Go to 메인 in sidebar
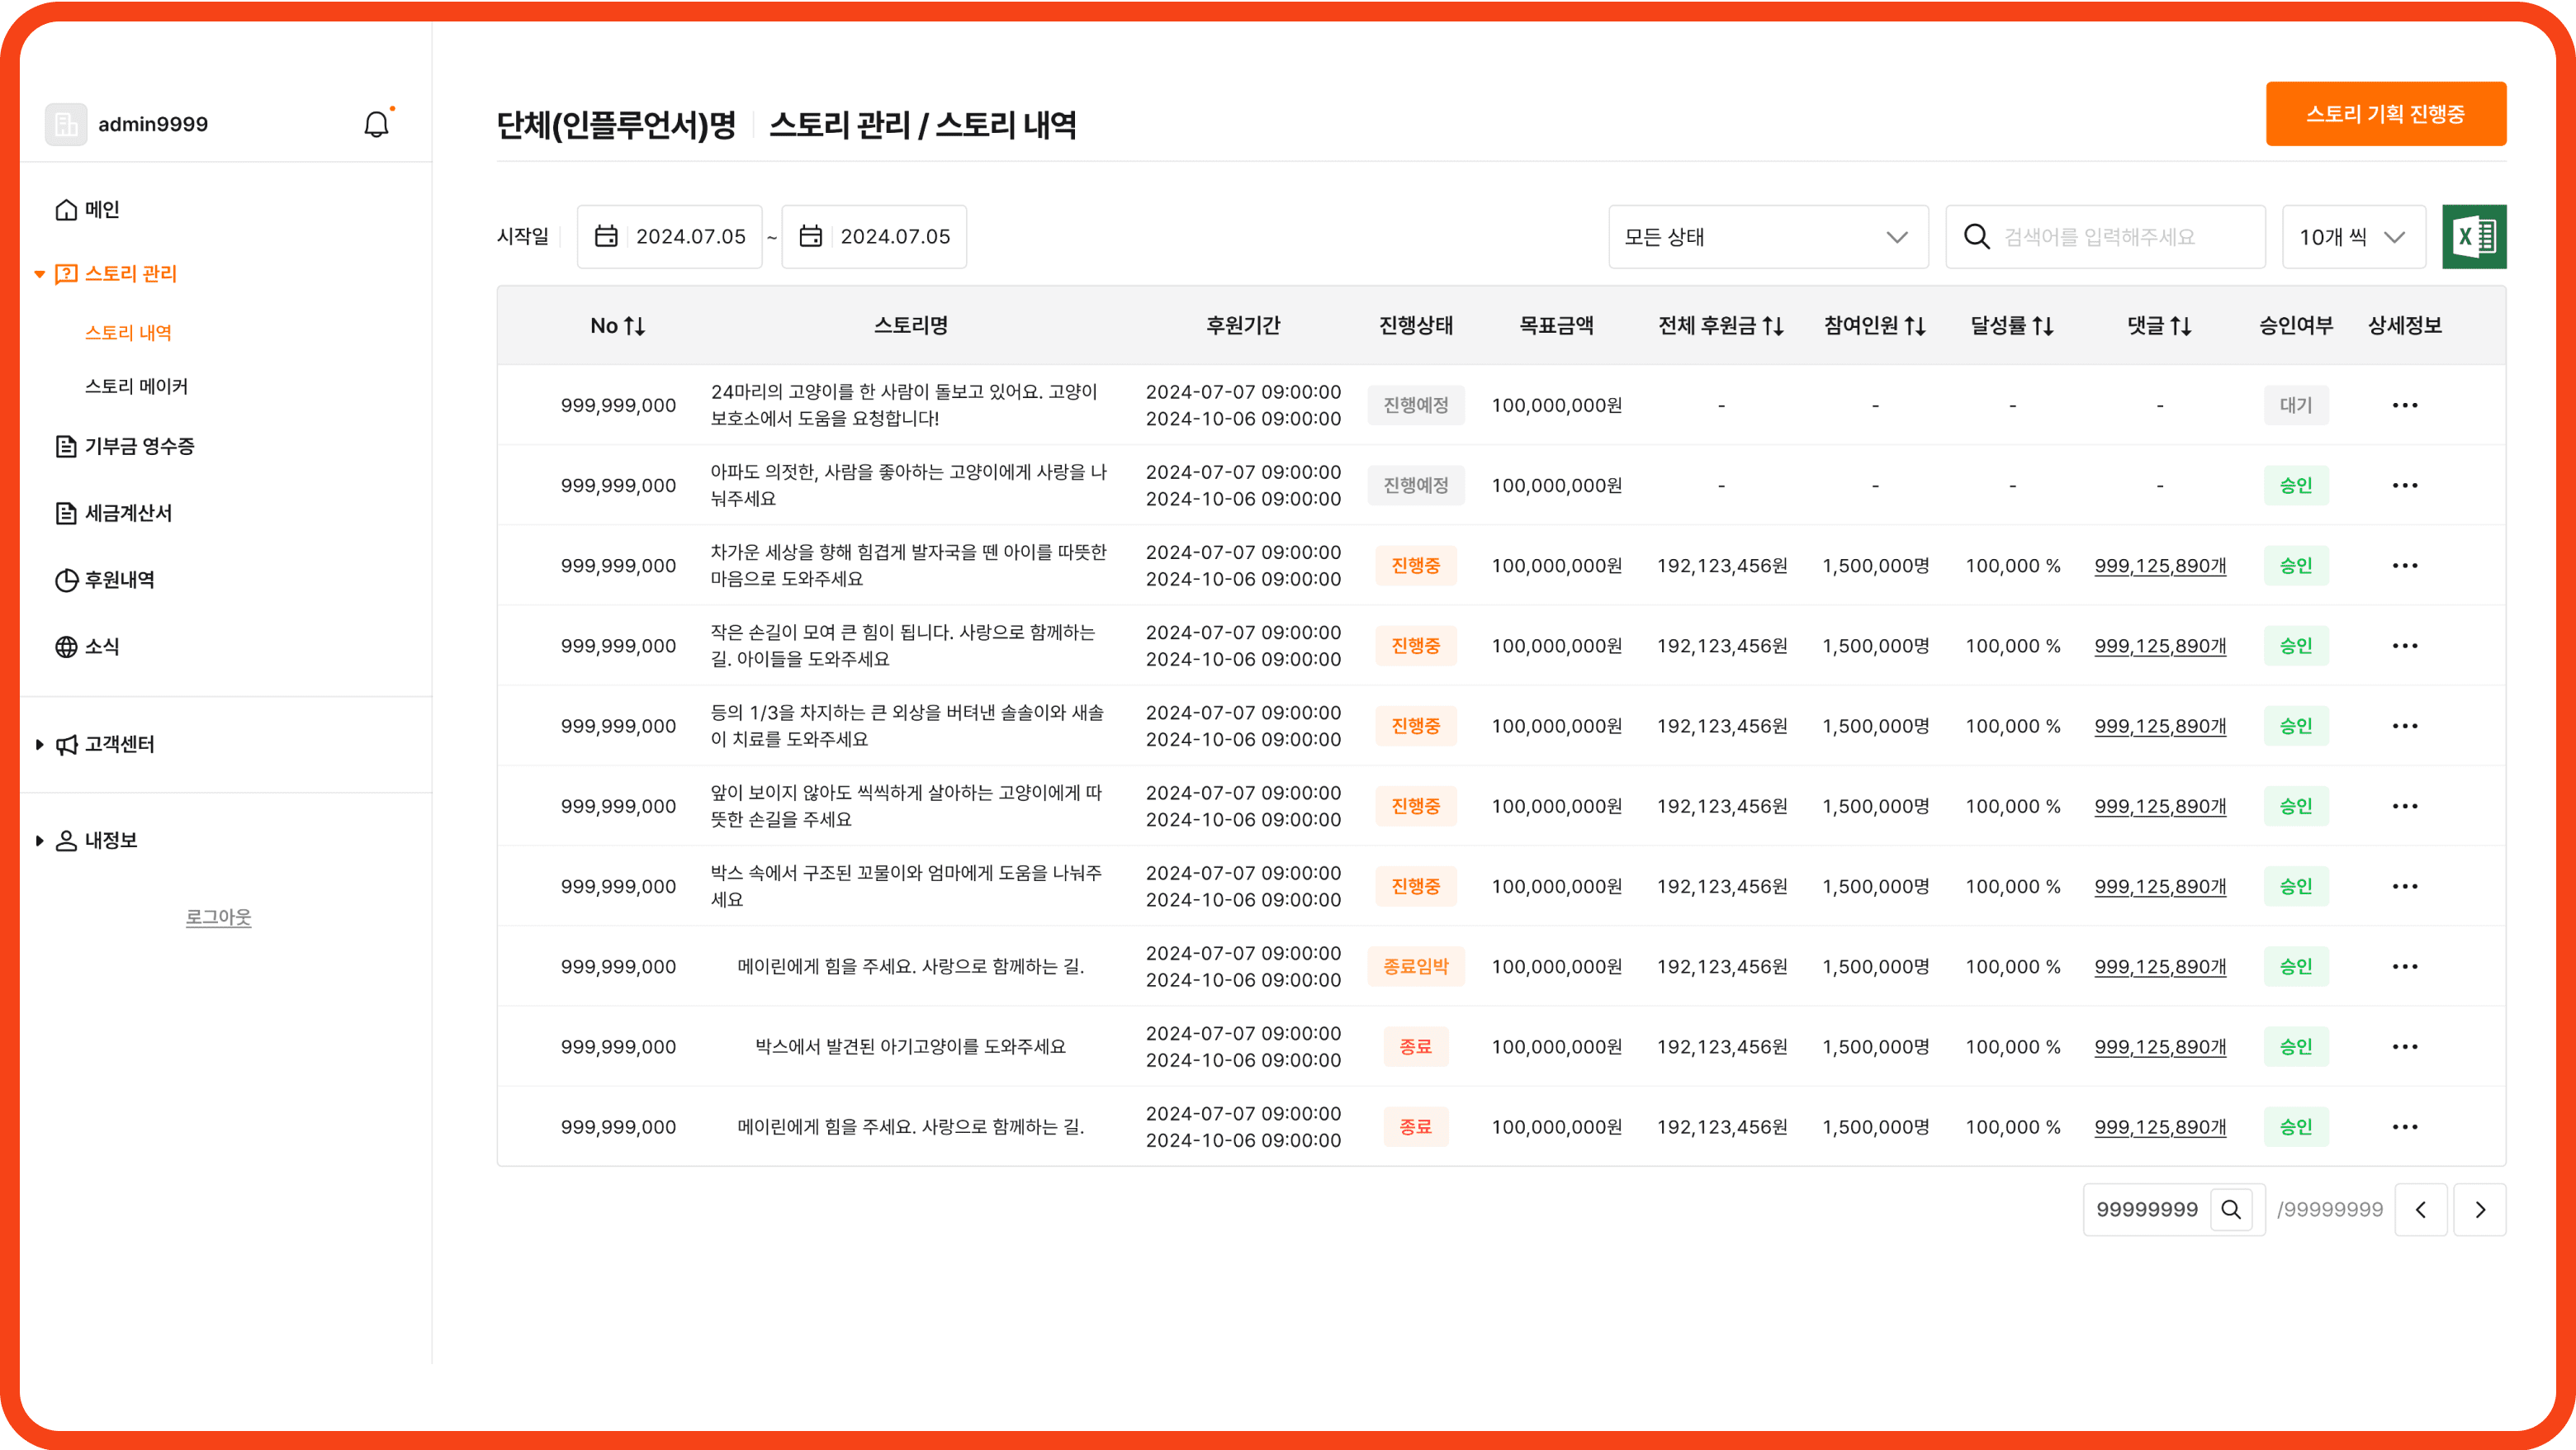The width and height of the screenshot is (2576, 1450). [x=88, y=209]
